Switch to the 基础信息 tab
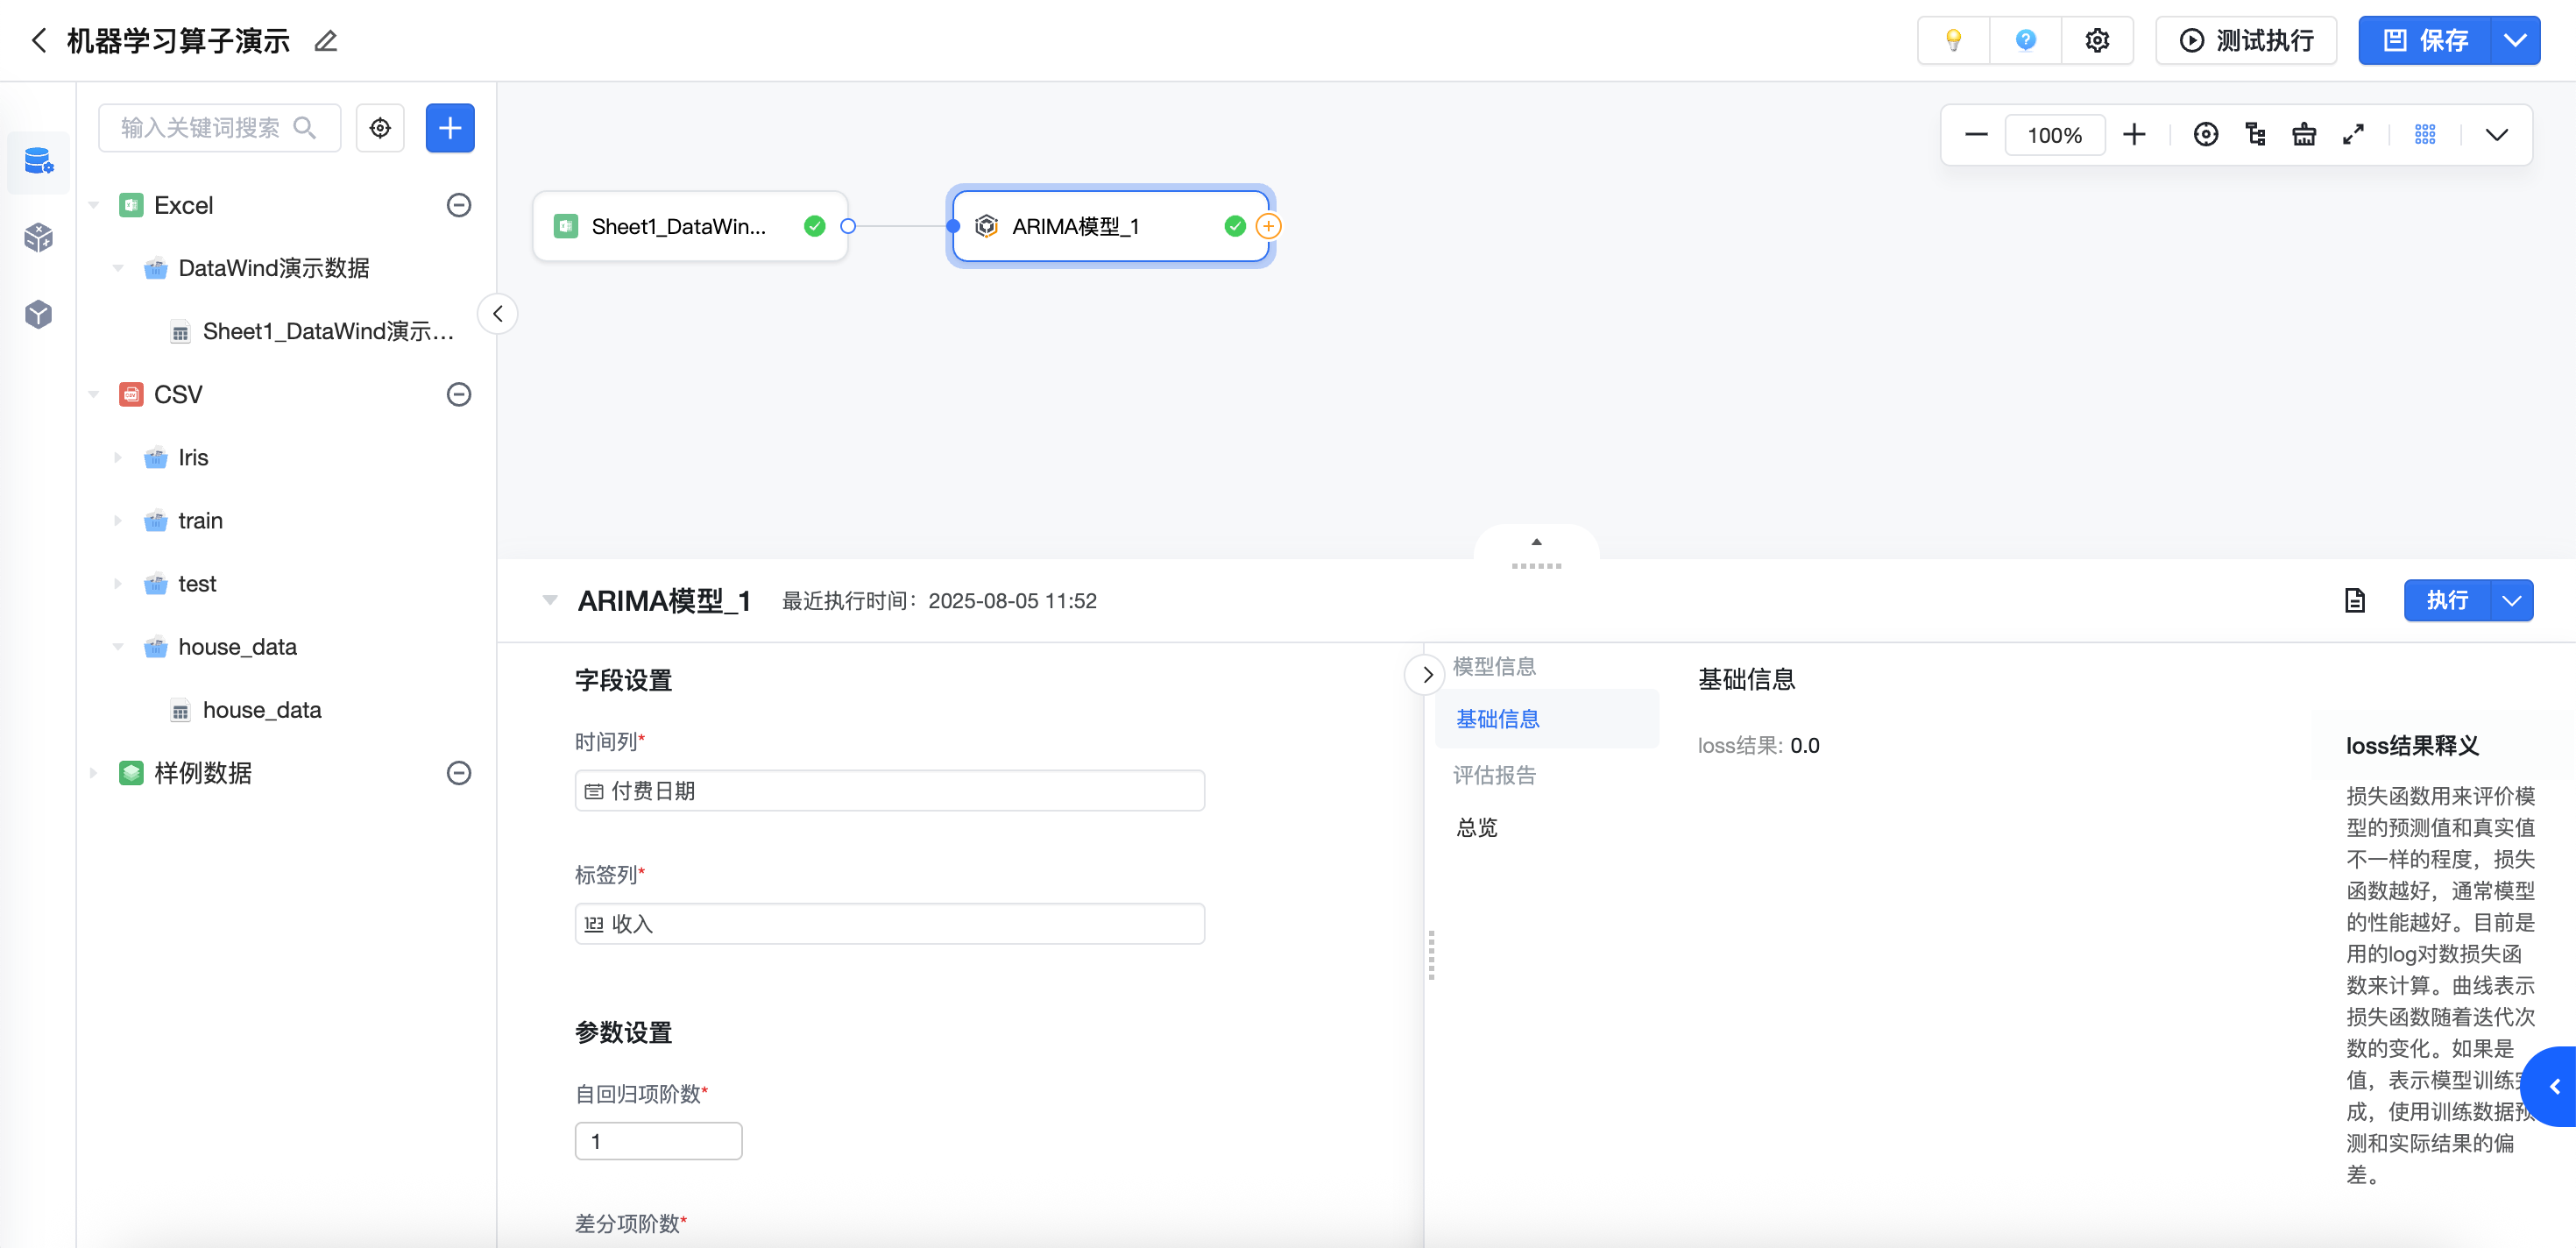The image size is (2576, 1248). (x=1546, y=719)
